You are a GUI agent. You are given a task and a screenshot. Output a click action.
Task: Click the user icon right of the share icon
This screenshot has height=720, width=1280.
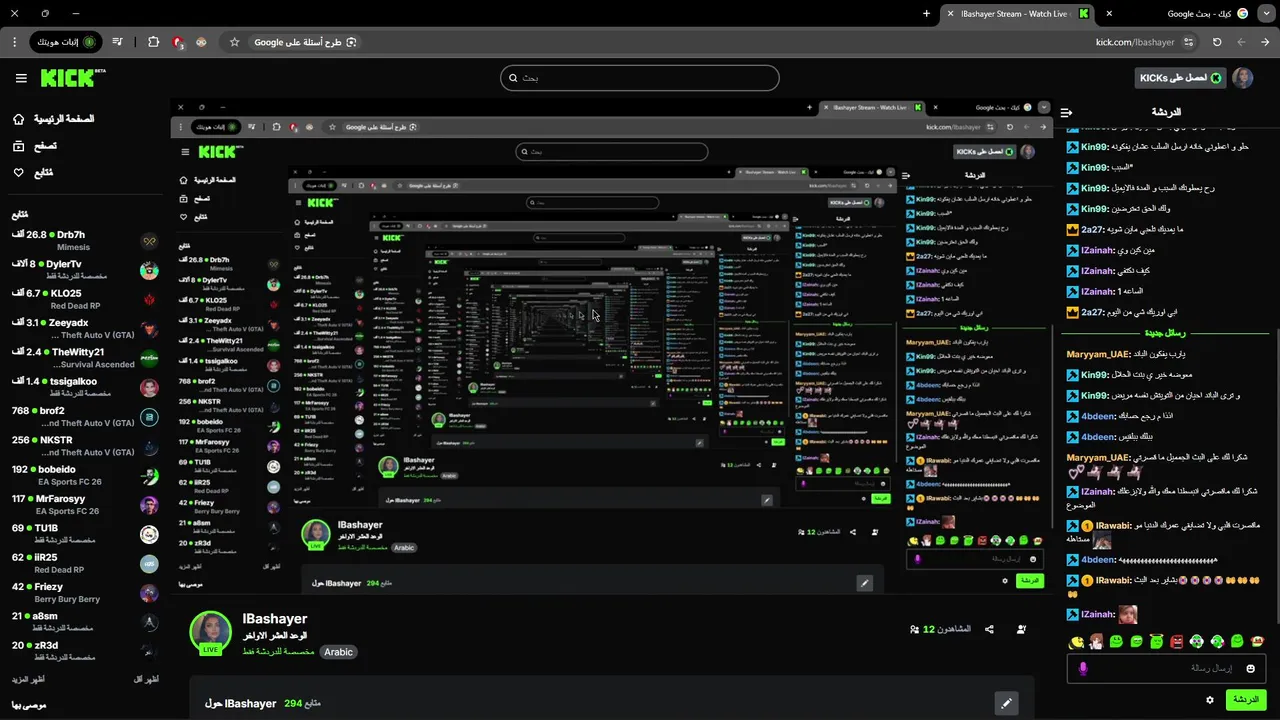pyautogui.click(x=1021, y=629)
